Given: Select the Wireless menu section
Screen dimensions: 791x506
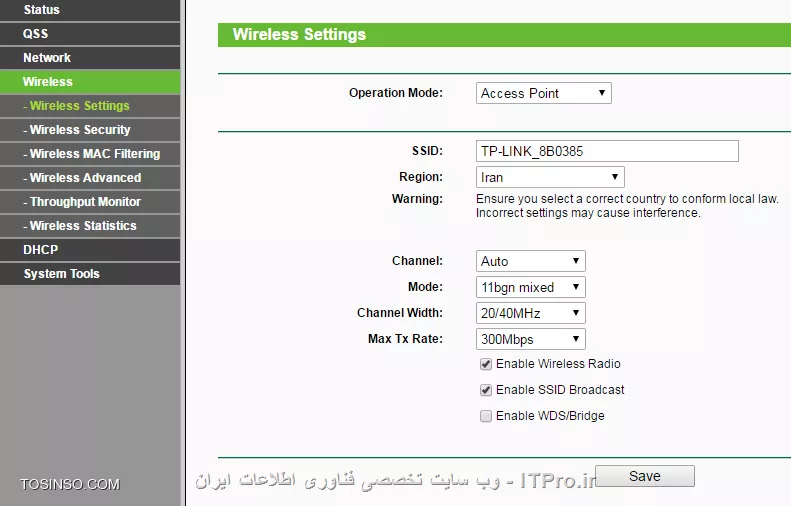Looking at the screenshot, I should [90, 82].
